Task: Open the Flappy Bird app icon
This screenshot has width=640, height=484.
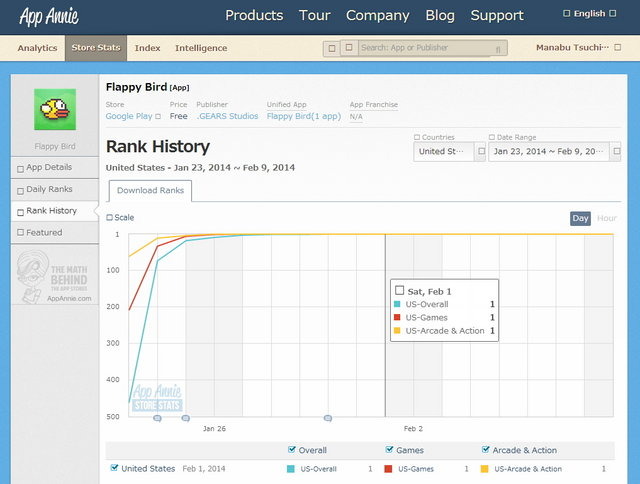Action: [55, 109]
